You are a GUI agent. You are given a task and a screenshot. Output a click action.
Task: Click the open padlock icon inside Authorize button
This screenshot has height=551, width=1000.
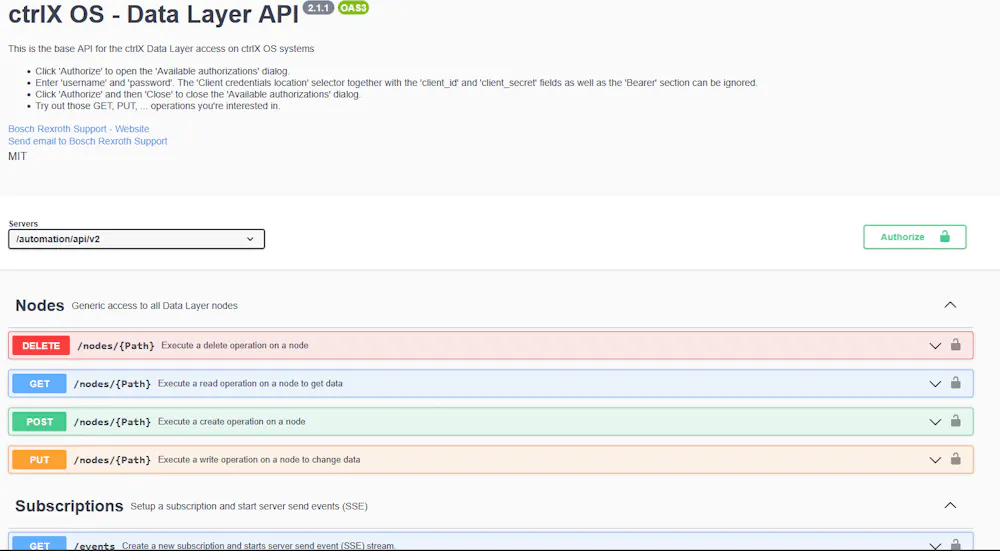tap(945, 237)
